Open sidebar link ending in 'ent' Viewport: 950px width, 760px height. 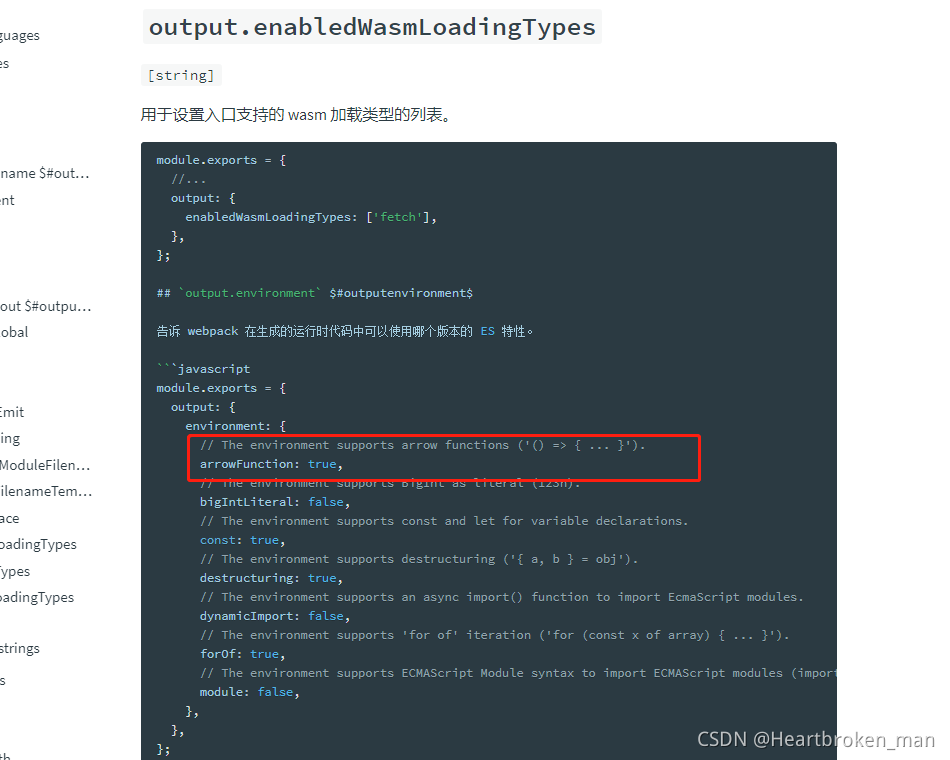7,201
